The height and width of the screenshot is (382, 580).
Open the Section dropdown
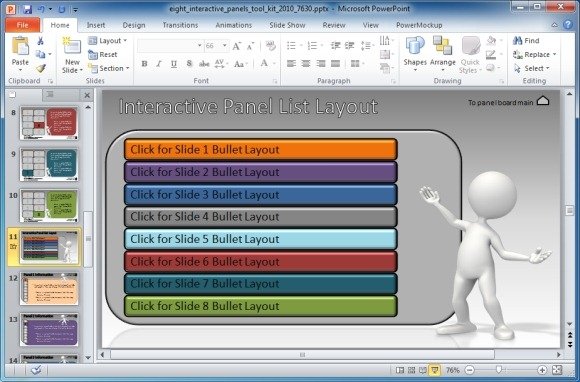pos(109,68)
